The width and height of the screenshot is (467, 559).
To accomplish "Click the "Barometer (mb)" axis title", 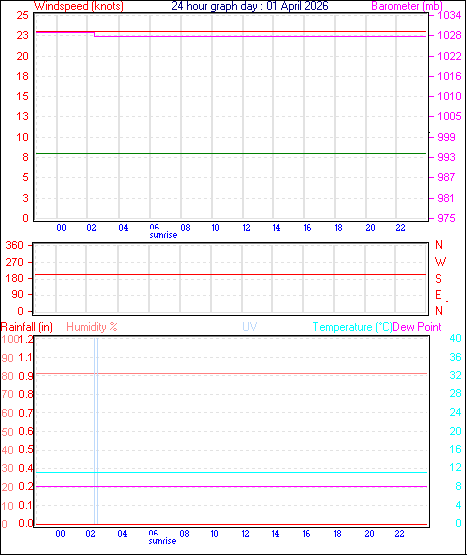I will pos(407,6).
